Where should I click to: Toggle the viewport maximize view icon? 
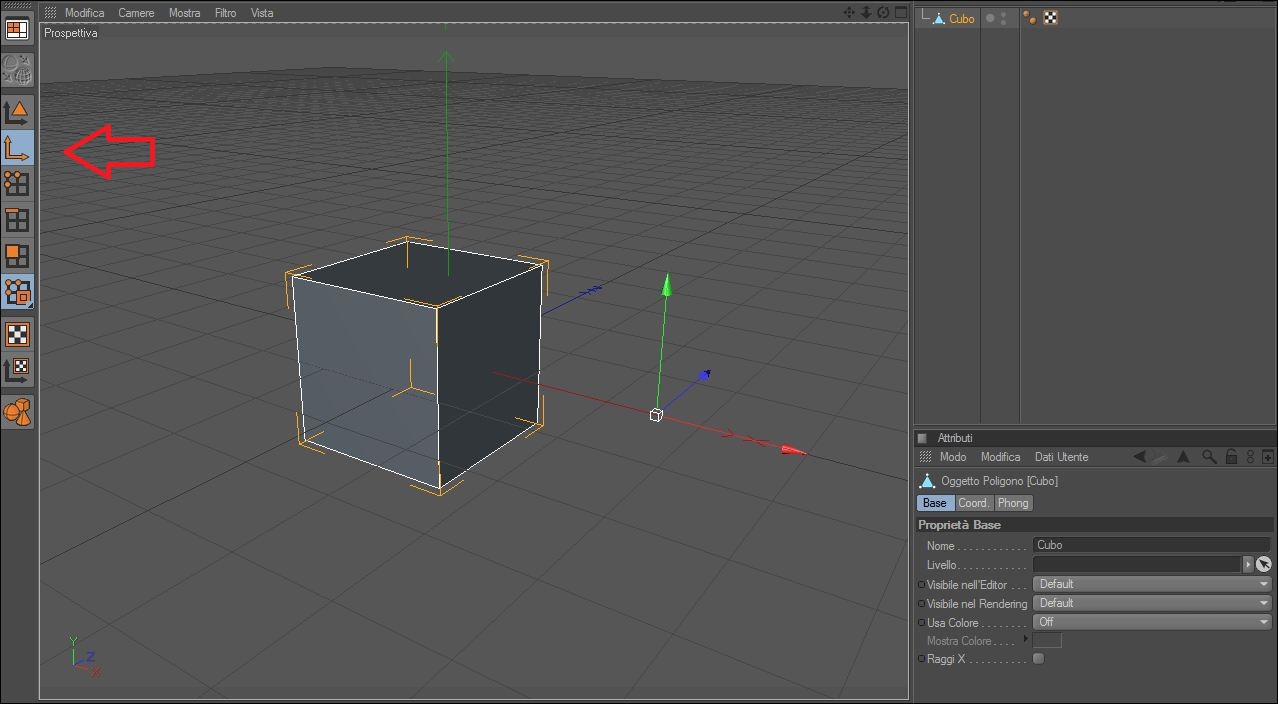coord(900,12)
